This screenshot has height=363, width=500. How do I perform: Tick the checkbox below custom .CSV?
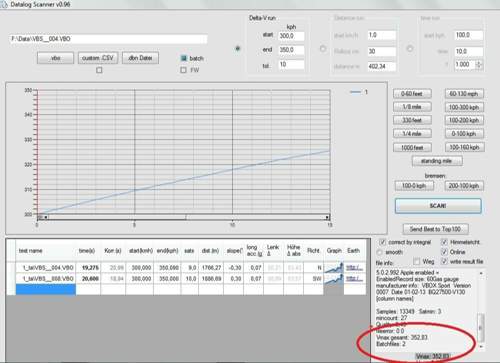pos(99,70)
